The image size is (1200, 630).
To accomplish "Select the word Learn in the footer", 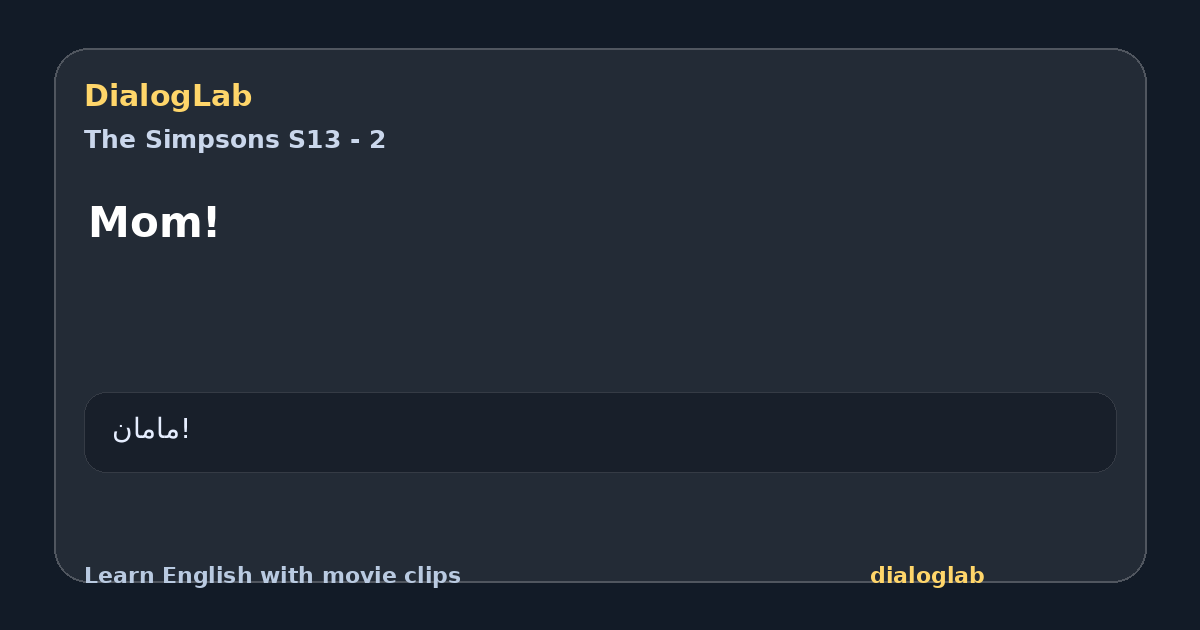I will (x=120, y=576).
